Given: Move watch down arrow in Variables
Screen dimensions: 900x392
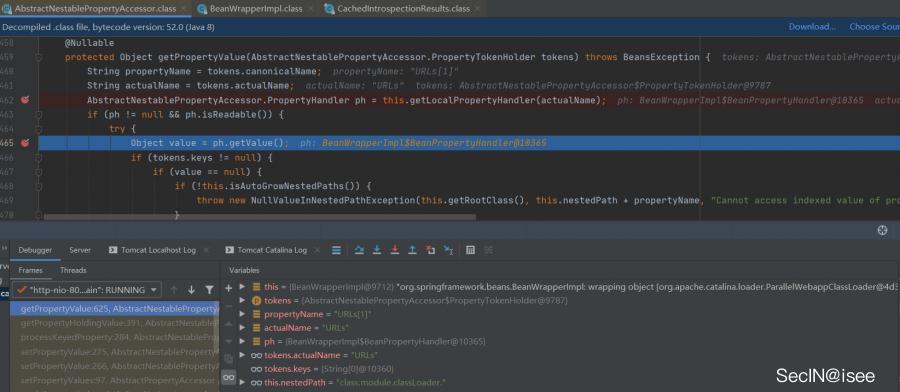Looking at the screenshot, I should (x=228, y=341).
